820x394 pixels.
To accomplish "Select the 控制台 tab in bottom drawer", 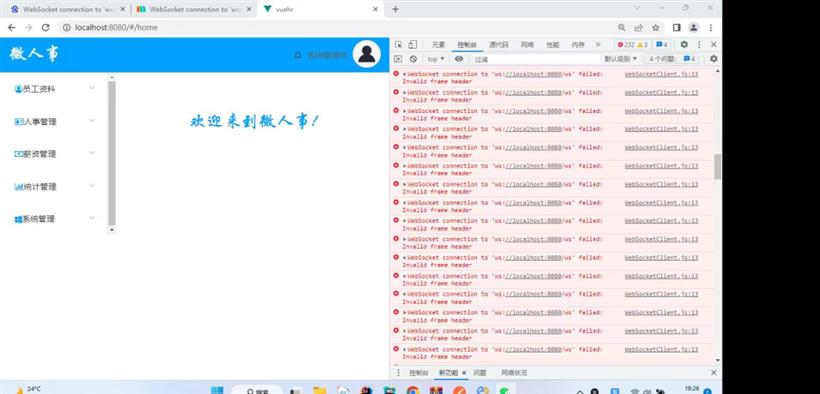I will [419, 373].
